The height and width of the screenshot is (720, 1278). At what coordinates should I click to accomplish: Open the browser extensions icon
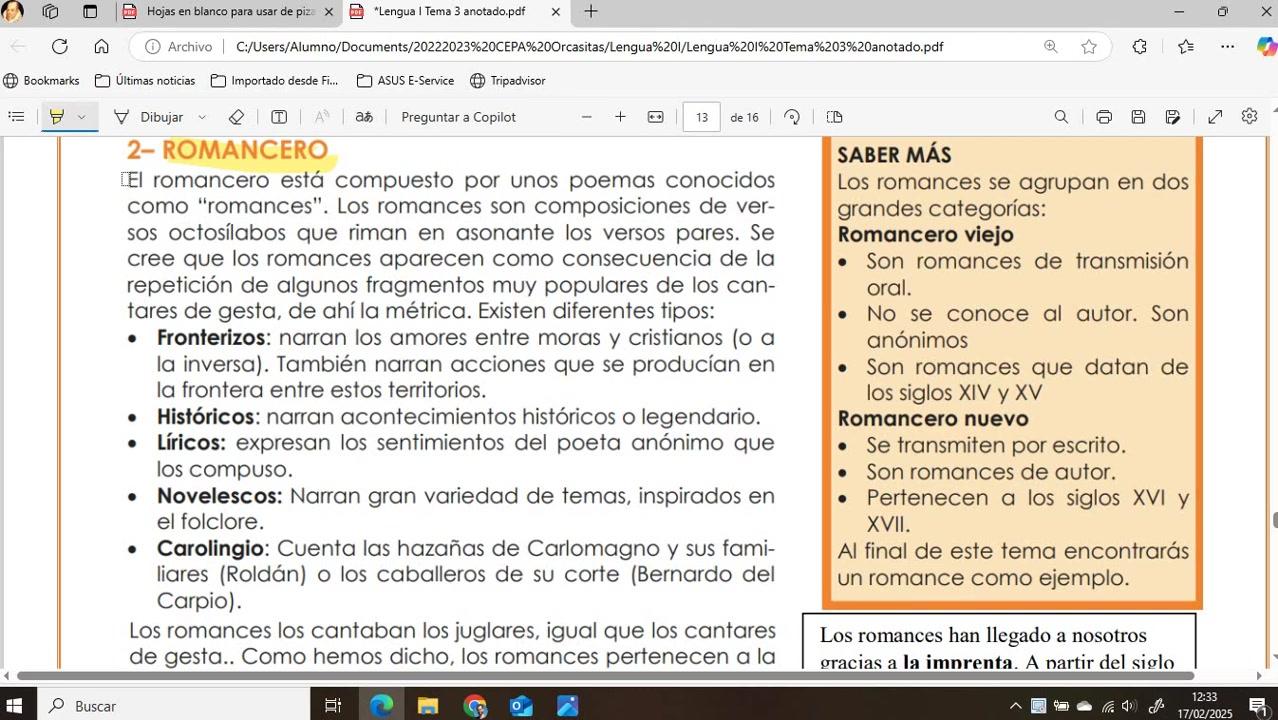point(1139,46)
